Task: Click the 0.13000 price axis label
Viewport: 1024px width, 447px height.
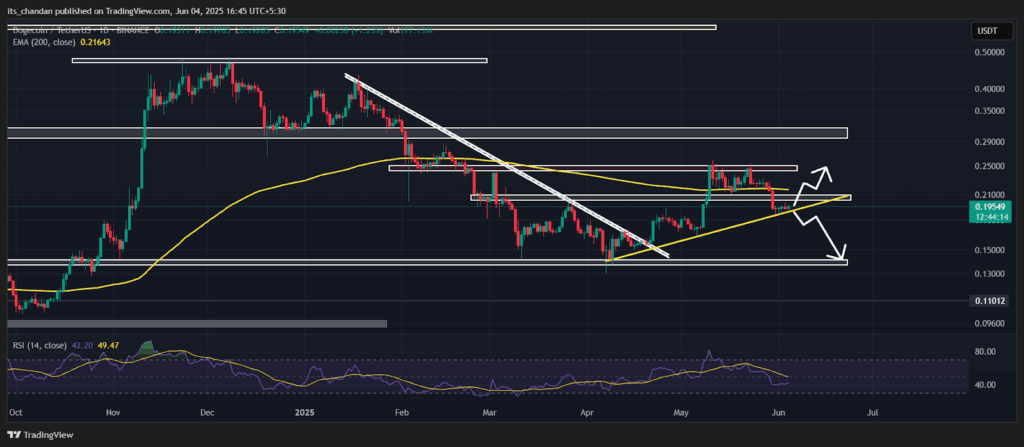Action: pyautogui.click(x=989, y=273)
